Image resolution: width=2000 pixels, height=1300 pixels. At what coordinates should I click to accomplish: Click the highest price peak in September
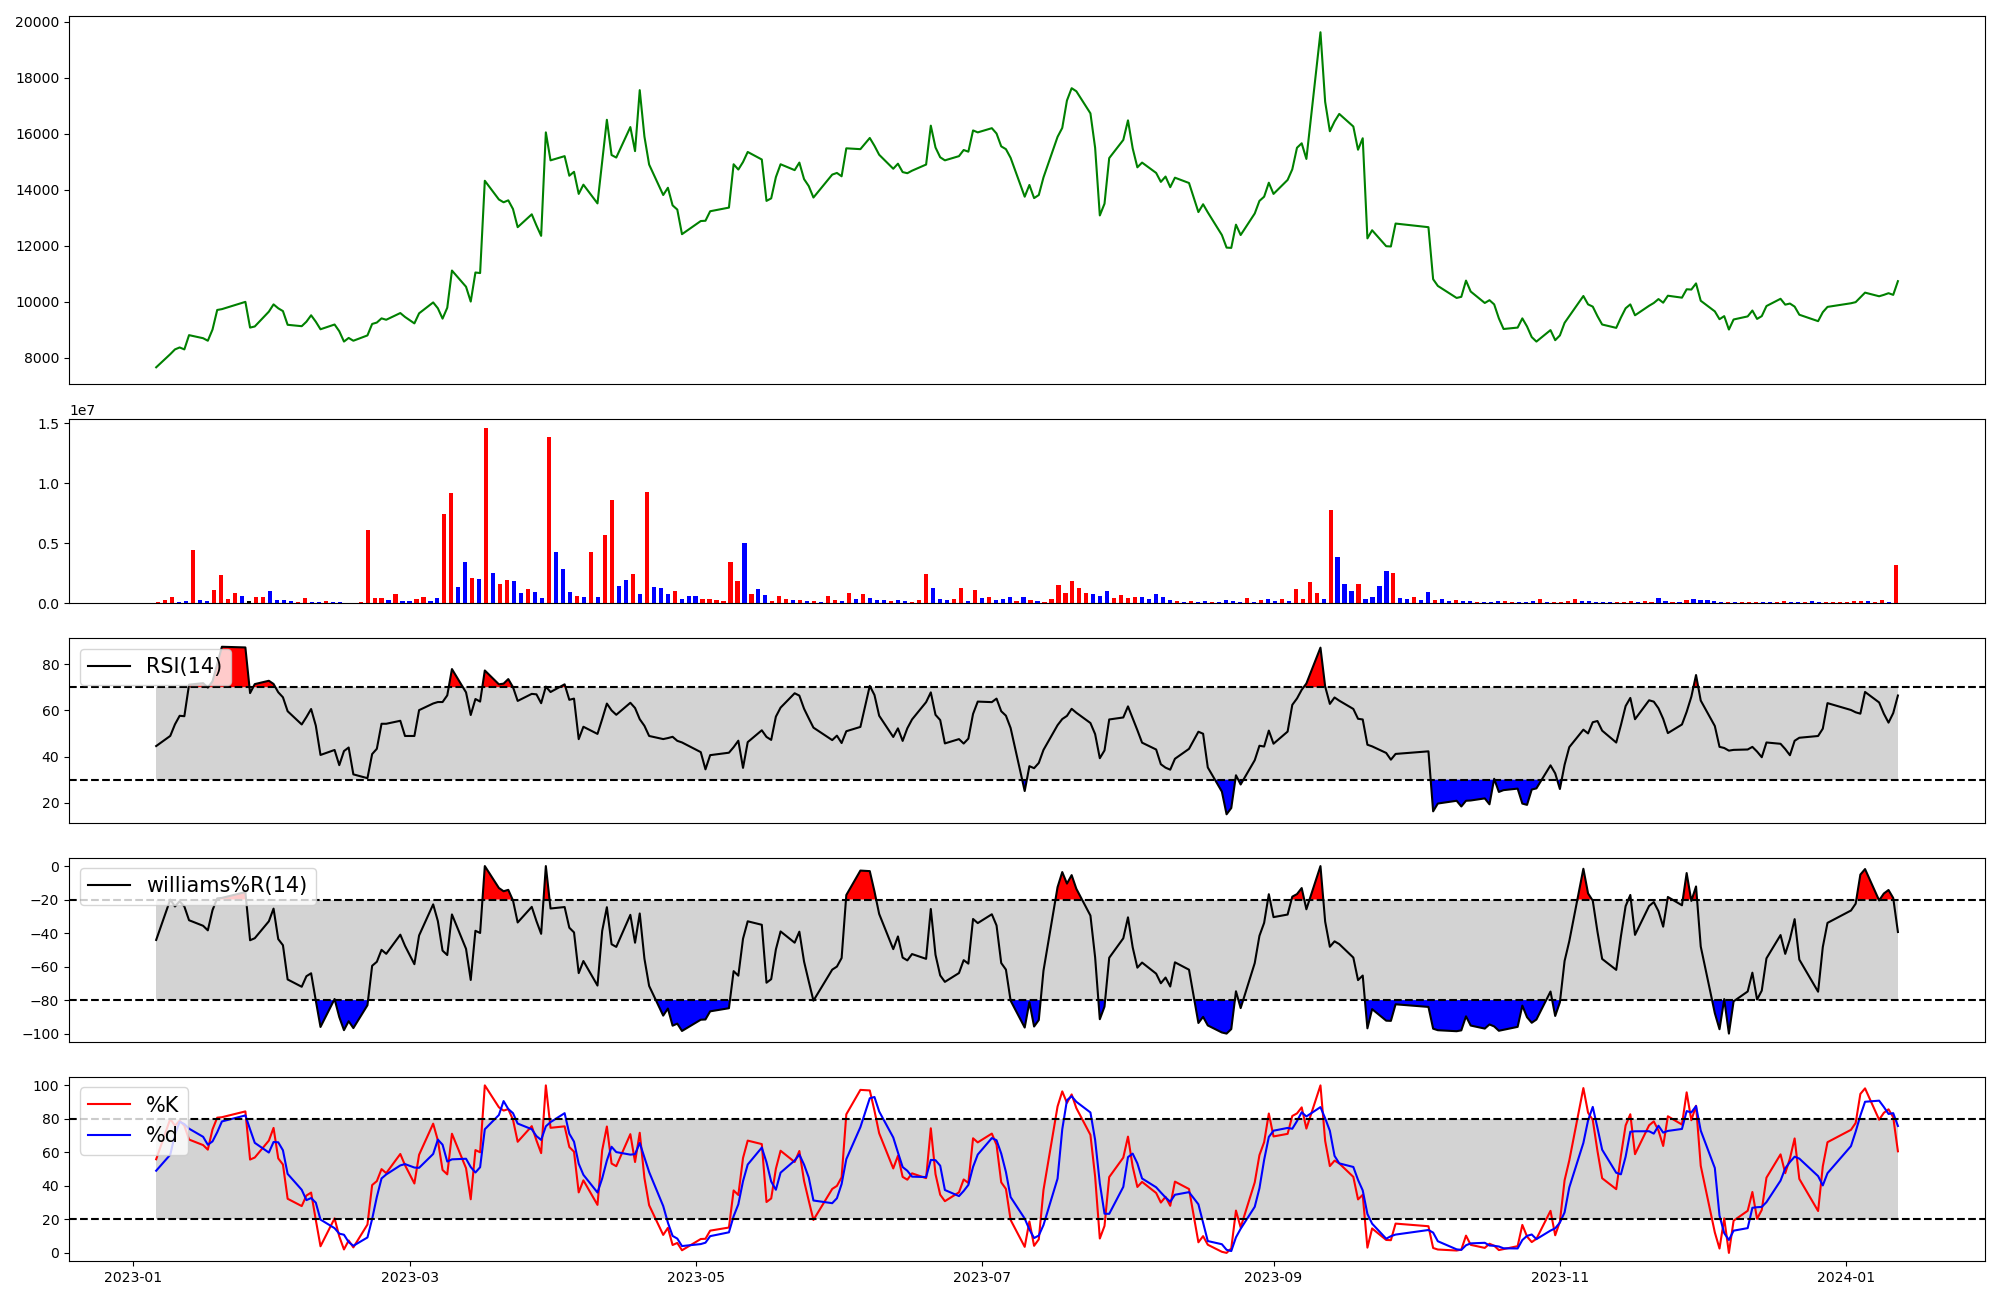coord(1320,33)
